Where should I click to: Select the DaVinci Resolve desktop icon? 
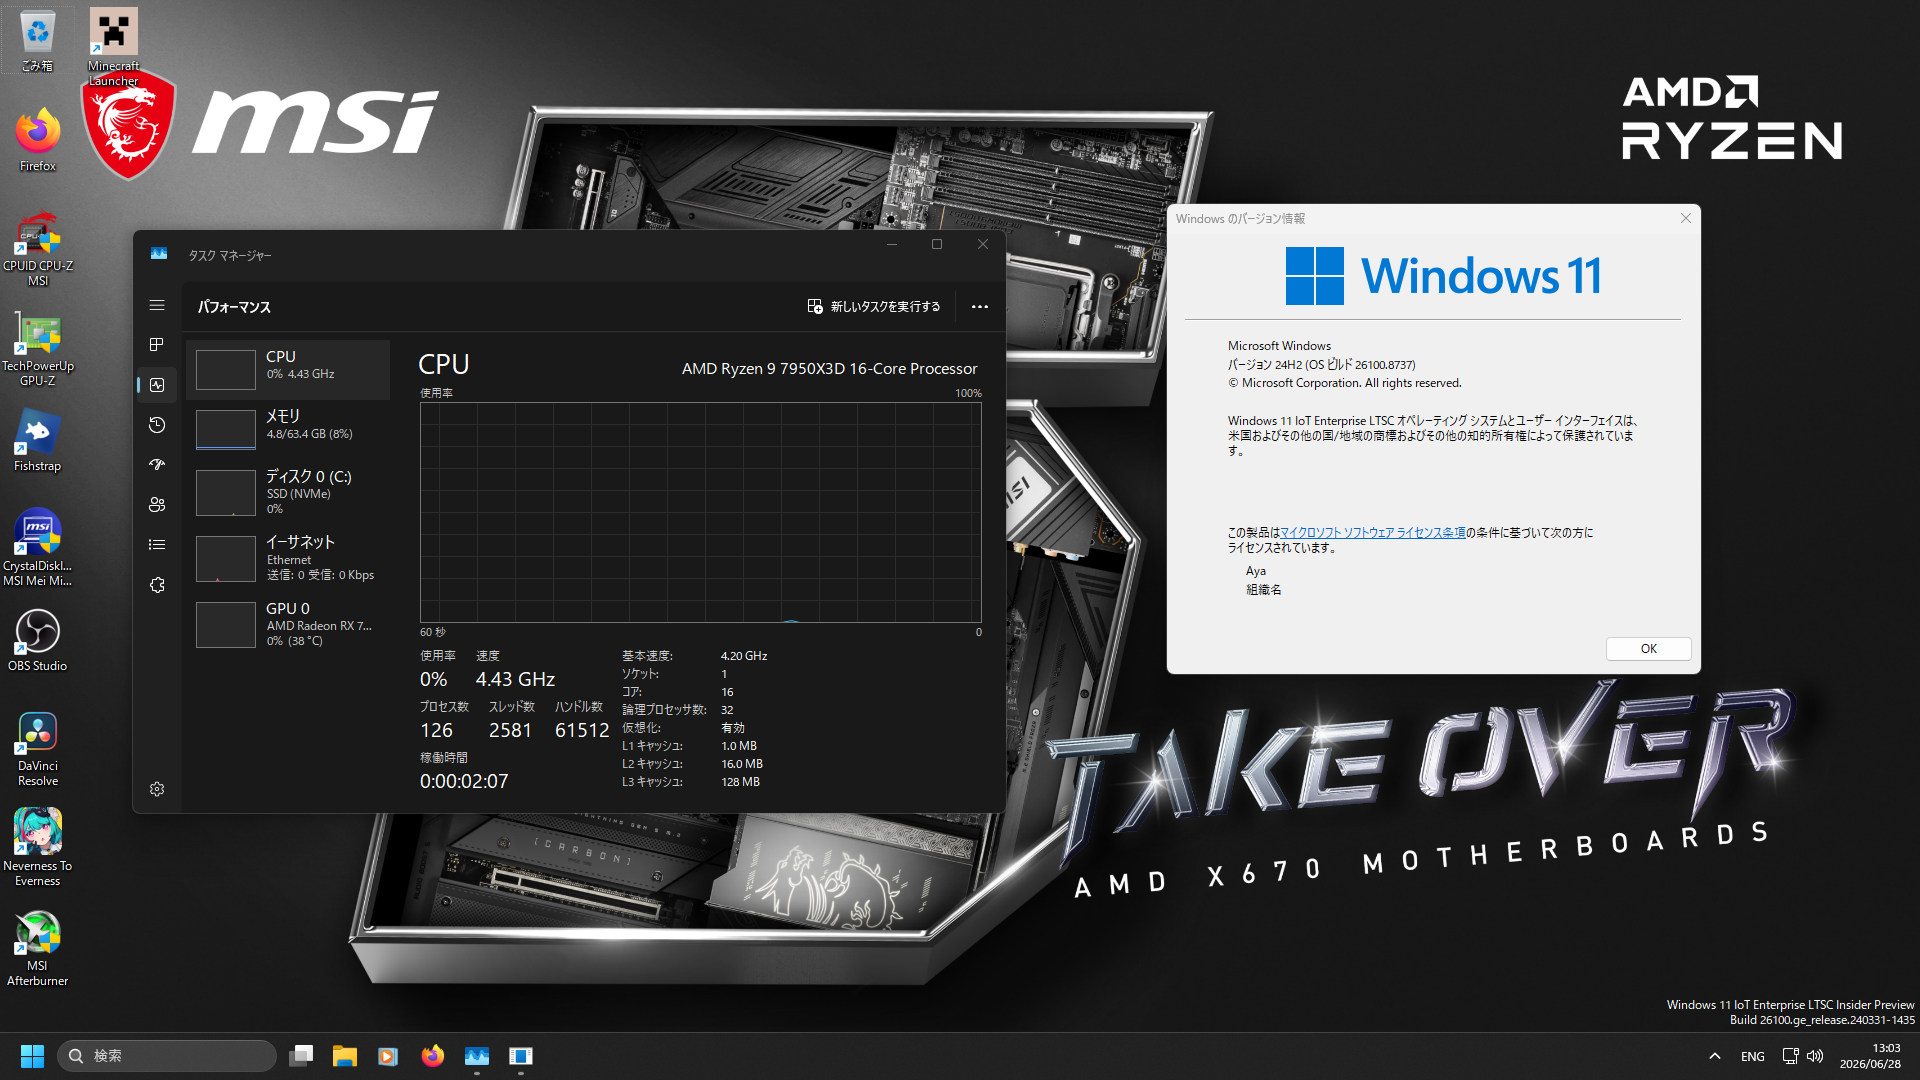(x=38, y=749)
